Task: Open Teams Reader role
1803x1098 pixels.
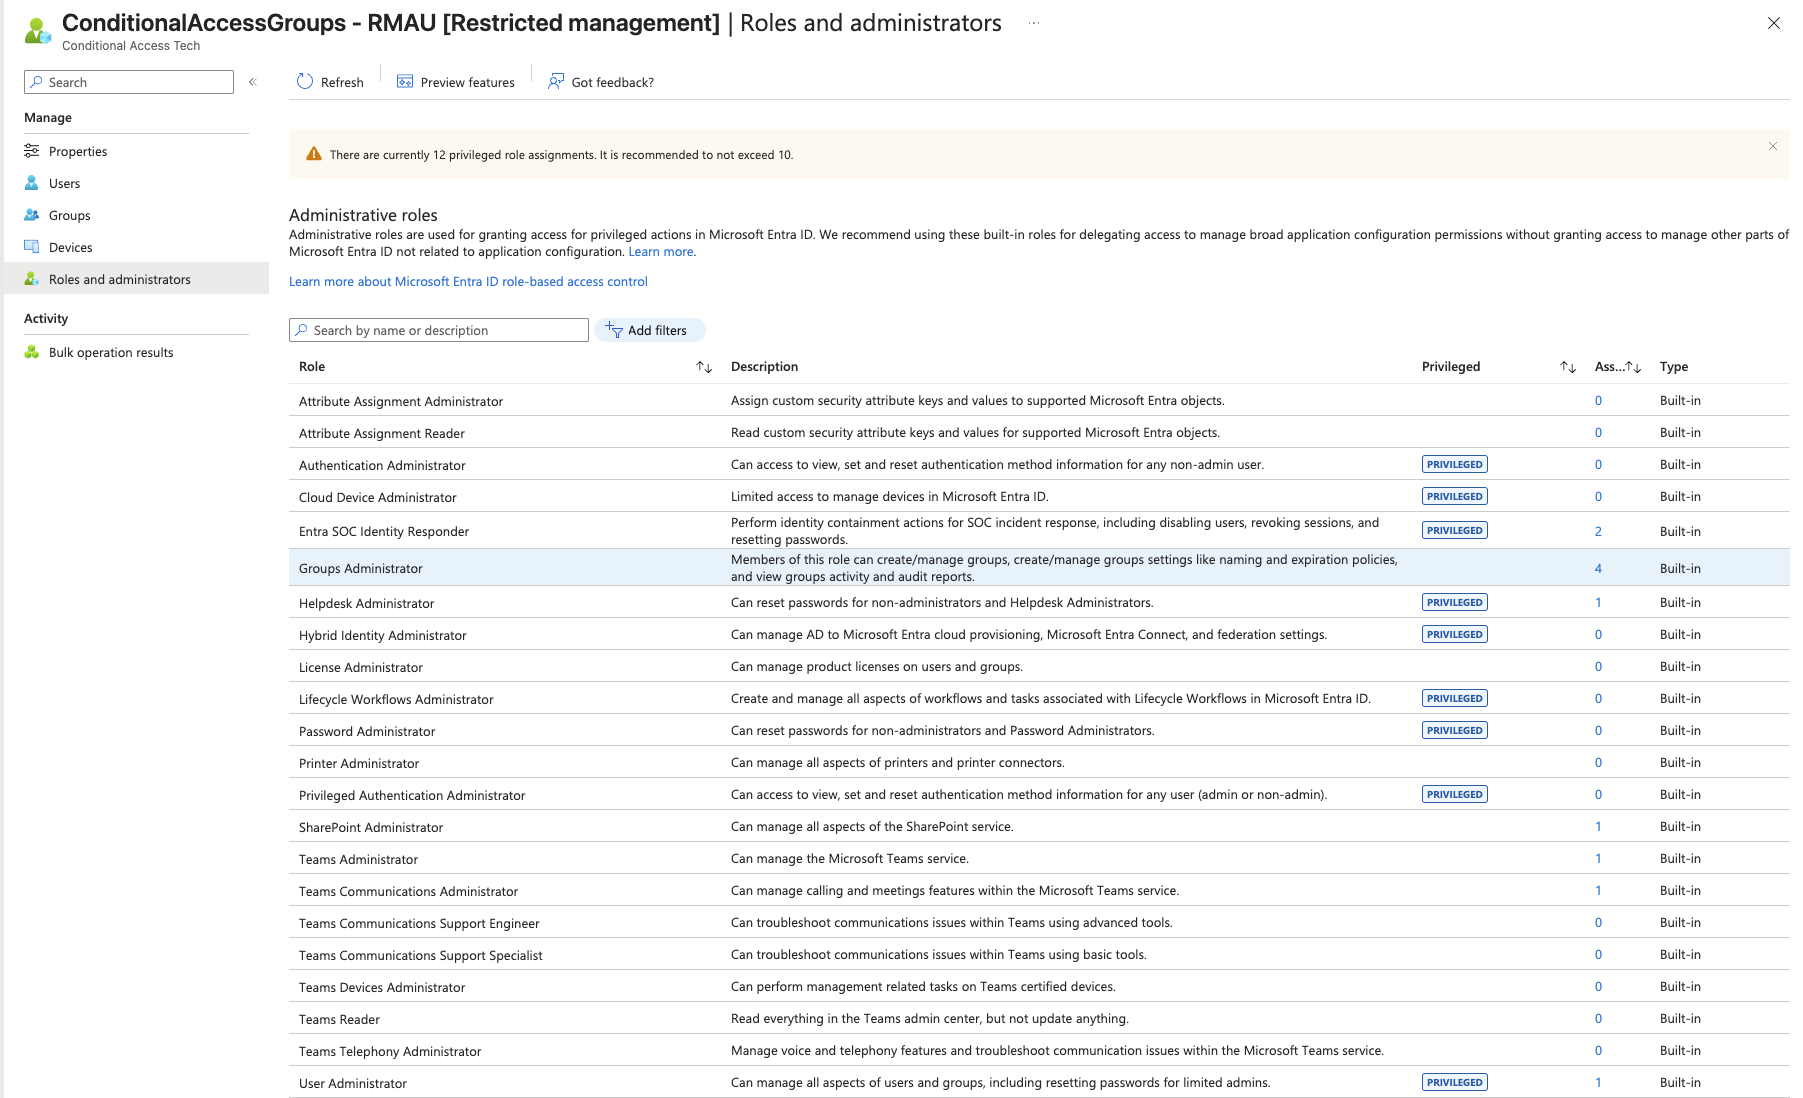Action: (339, 1019)
